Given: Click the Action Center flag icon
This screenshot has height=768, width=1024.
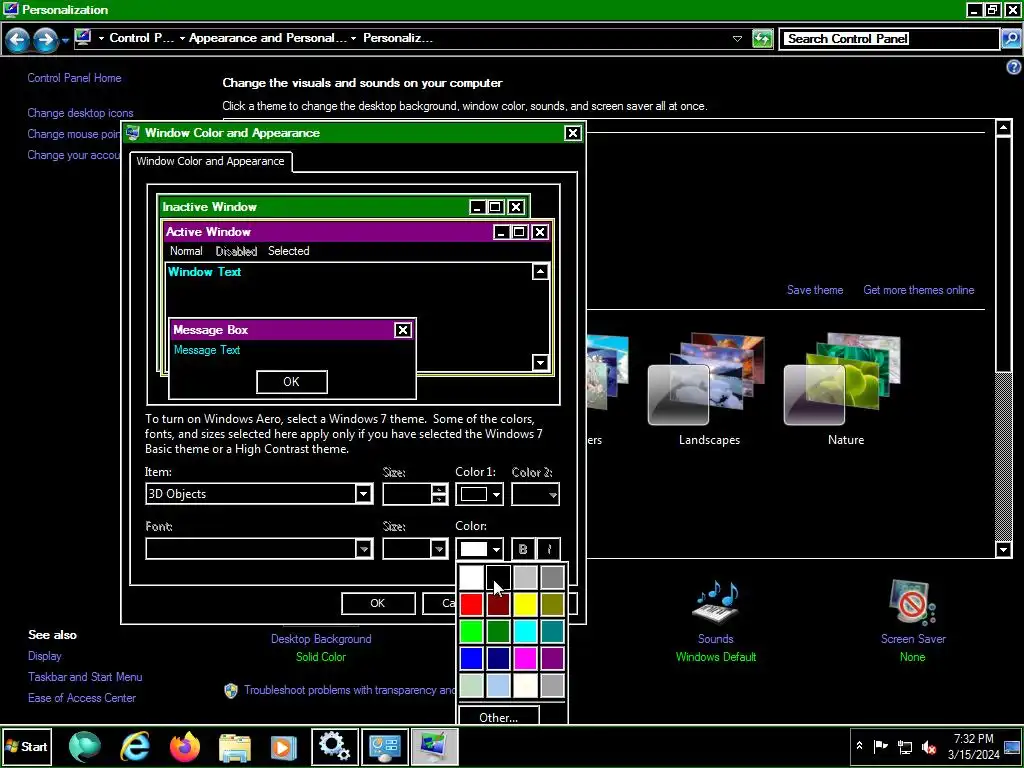Looking at the screenshot, I should pos(881,746).
